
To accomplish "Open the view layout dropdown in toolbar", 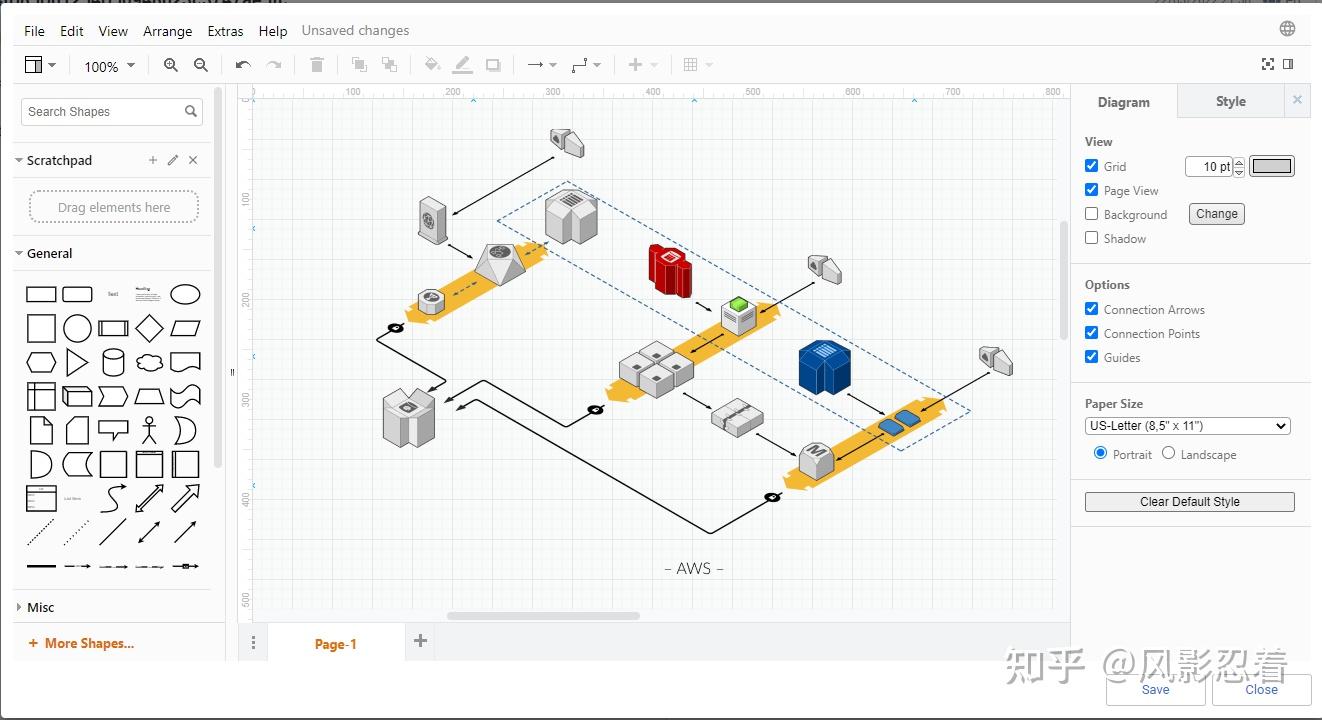I will tap(40, 65).
